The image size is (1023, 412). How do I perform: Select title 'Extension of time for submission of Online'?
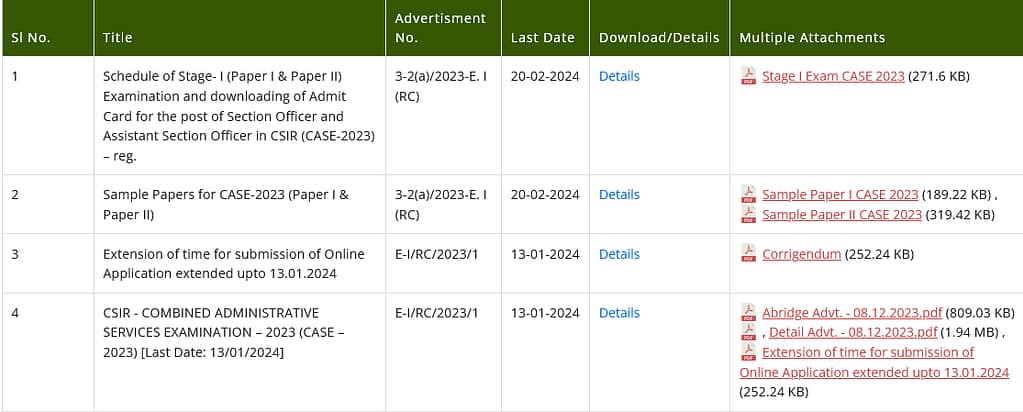pos(234,254)
